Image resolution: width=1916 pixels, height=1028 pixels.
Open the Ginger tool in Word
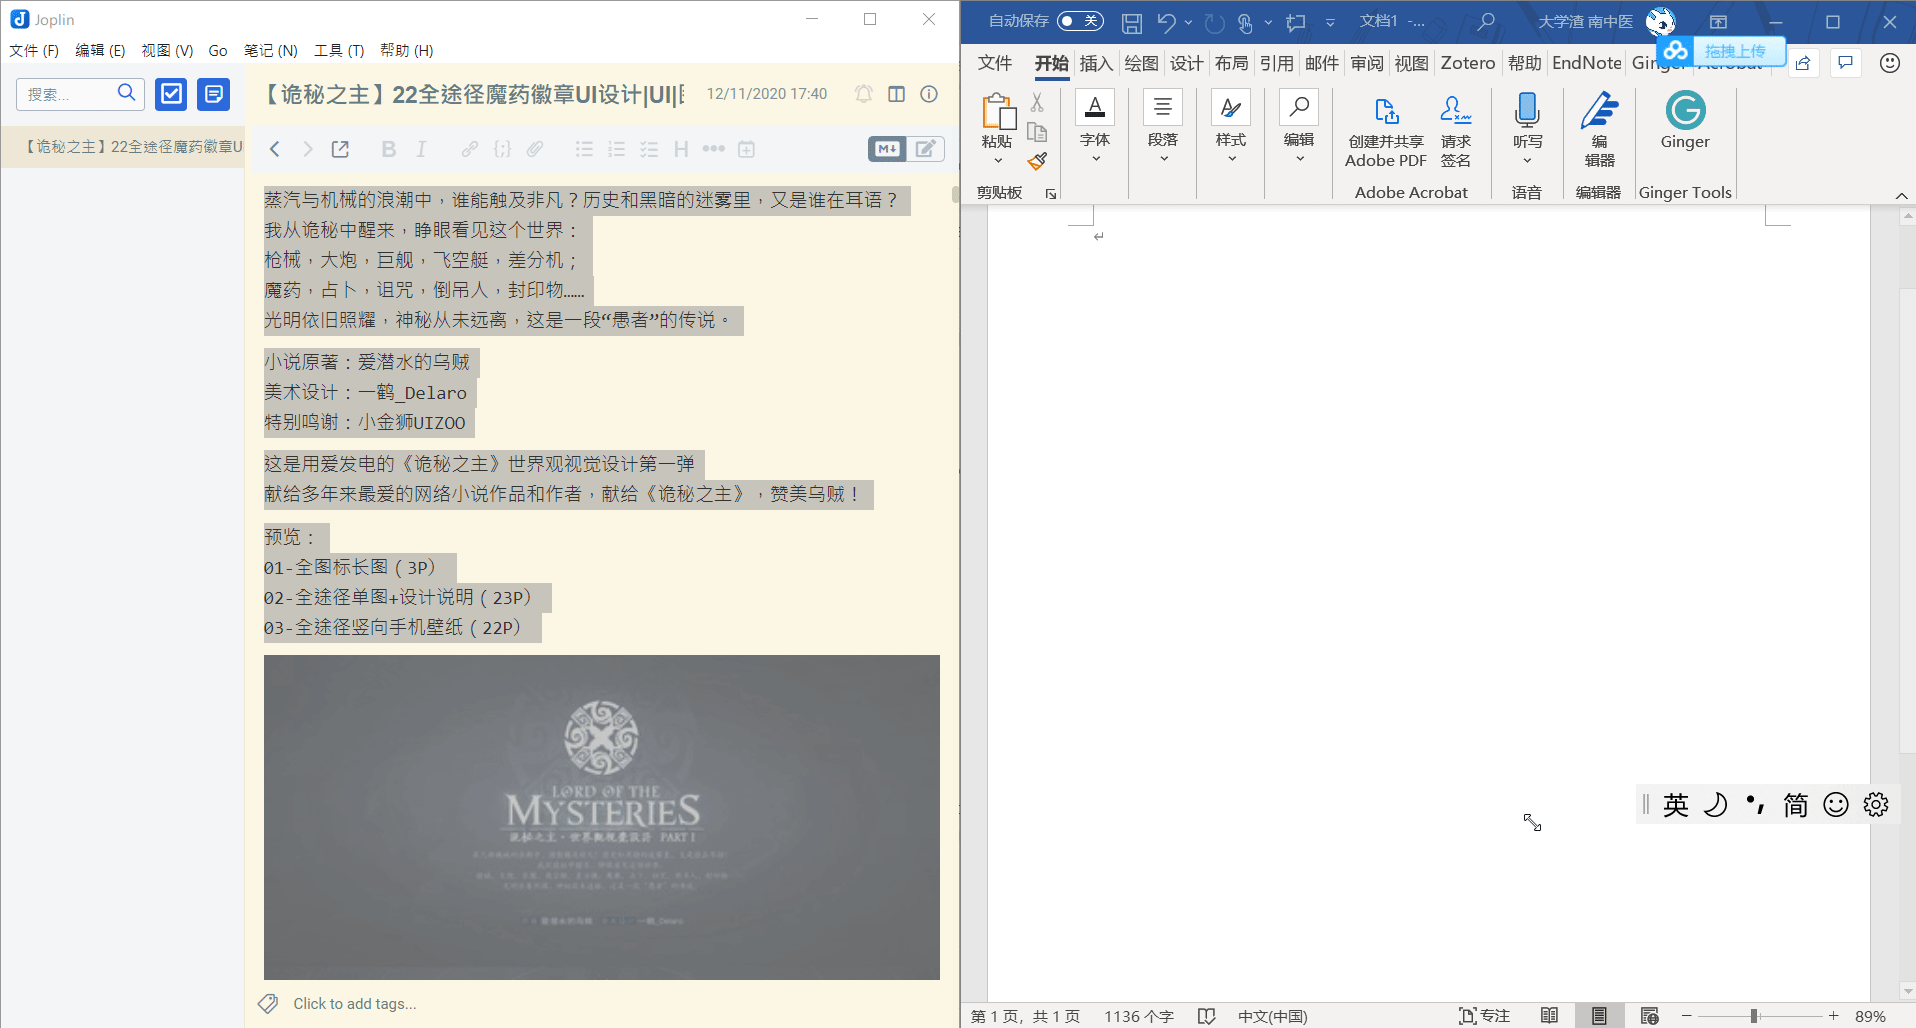tap(1685, 121)
